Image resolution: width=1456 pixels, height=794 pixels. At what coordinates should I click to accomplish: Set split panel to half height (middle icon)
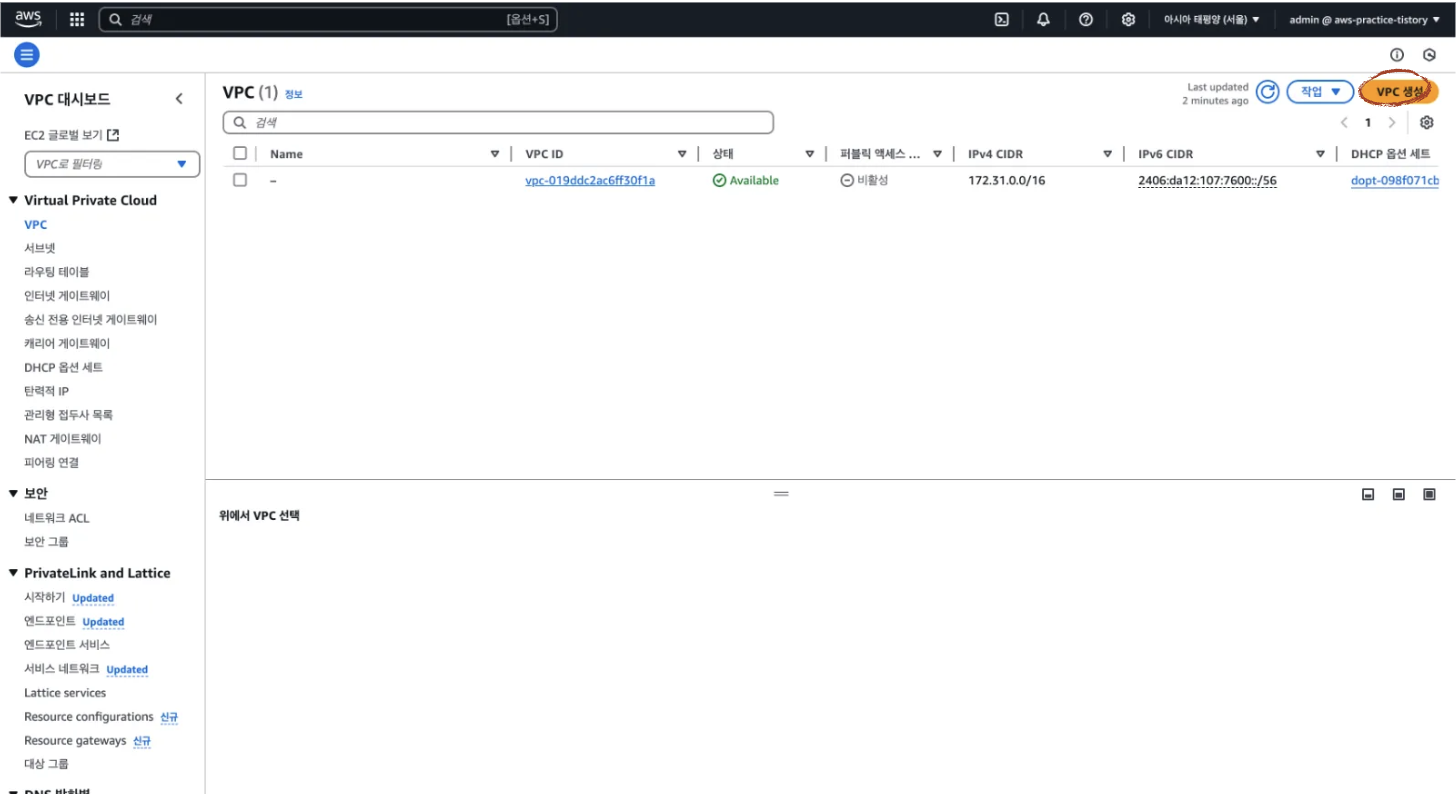(1399, 494)
